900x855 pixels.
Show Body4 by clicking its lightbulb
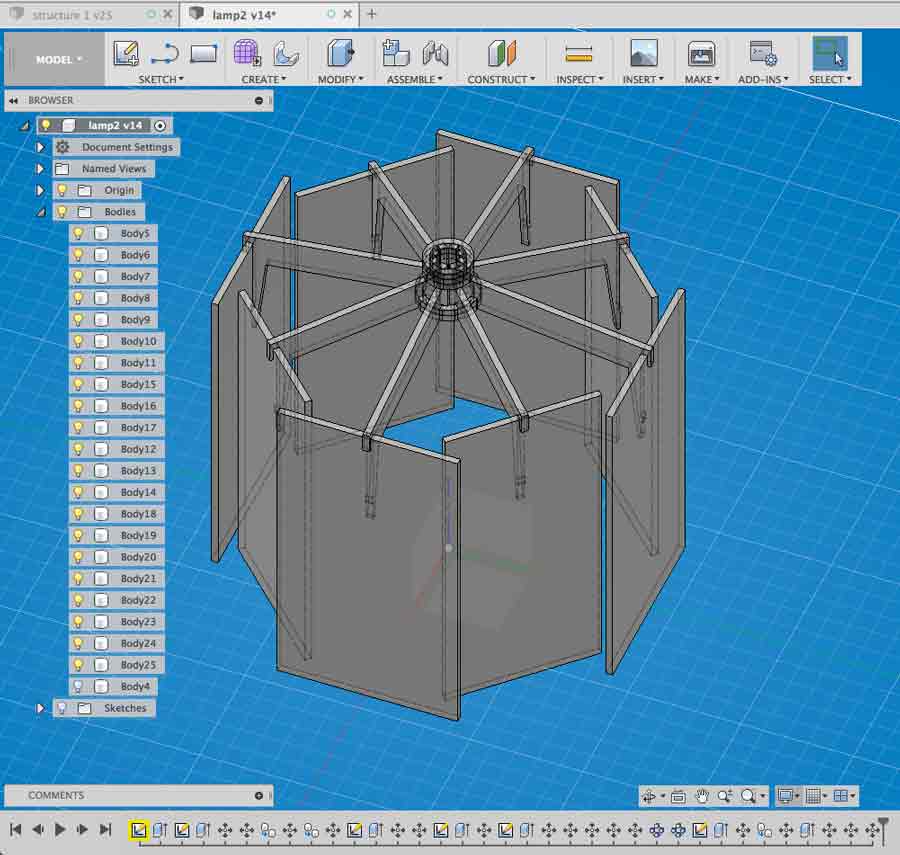pos(79,686)
